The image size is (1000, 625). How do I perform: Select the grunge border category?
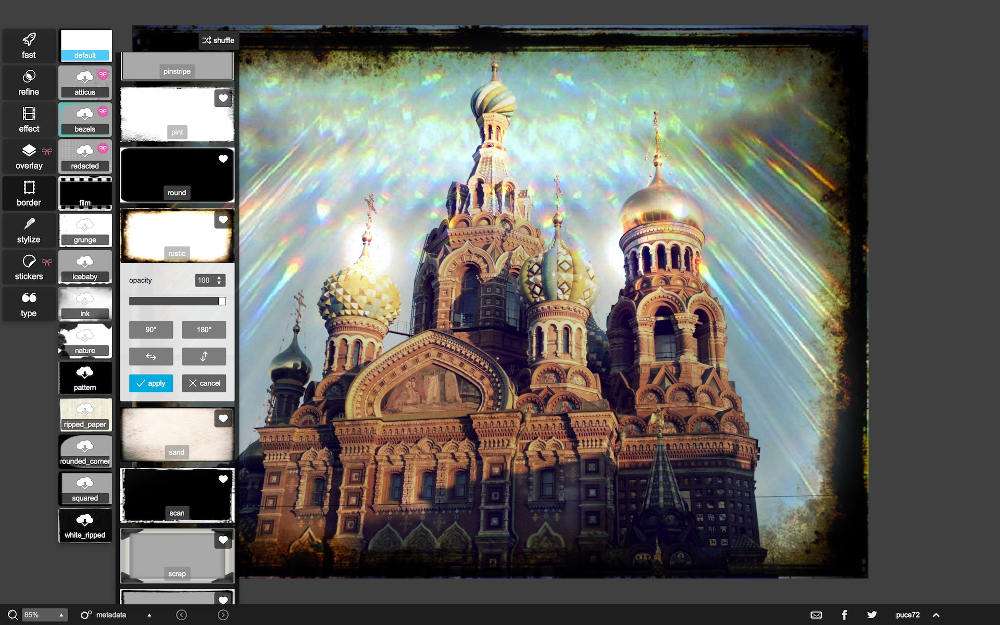85,230
